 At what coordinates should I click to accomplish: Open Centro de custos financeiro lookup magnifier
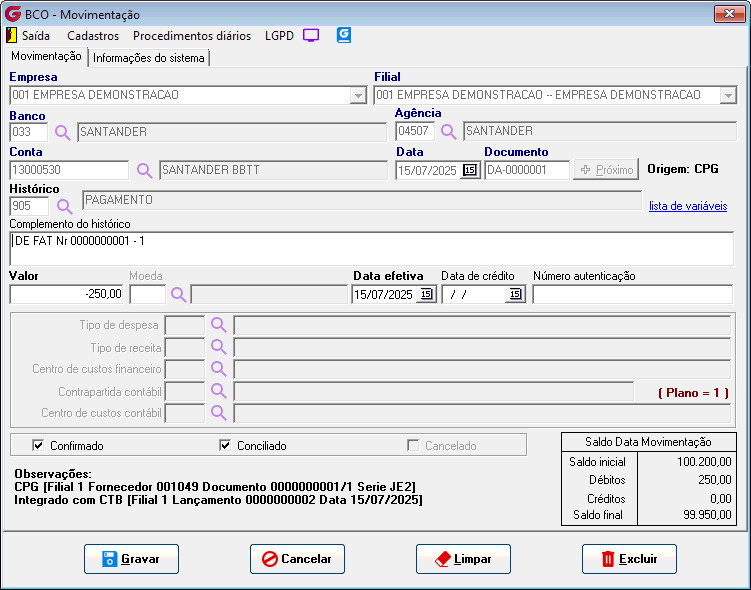[218, 369]
